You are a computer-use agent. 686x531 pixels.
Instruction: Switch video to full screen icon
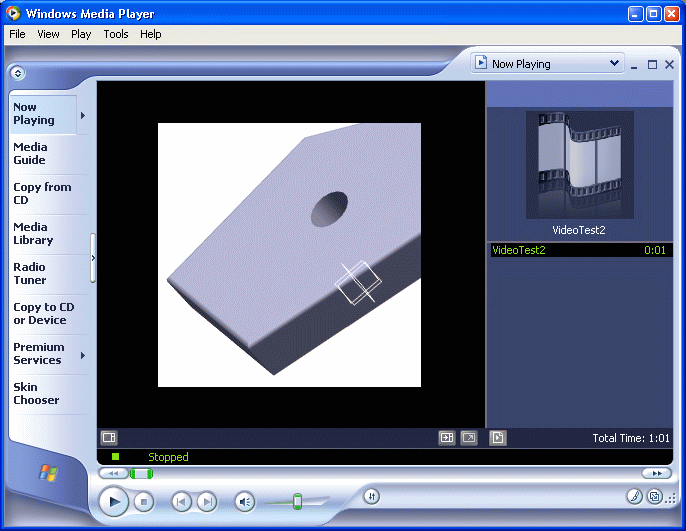469,437
